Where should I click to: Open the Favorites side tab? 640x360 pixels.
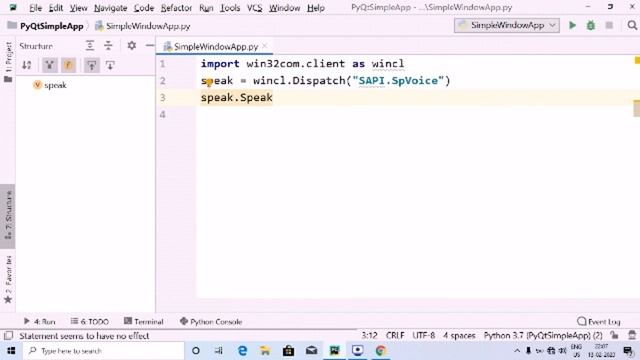pyautogui.click(x=8, y=280)
